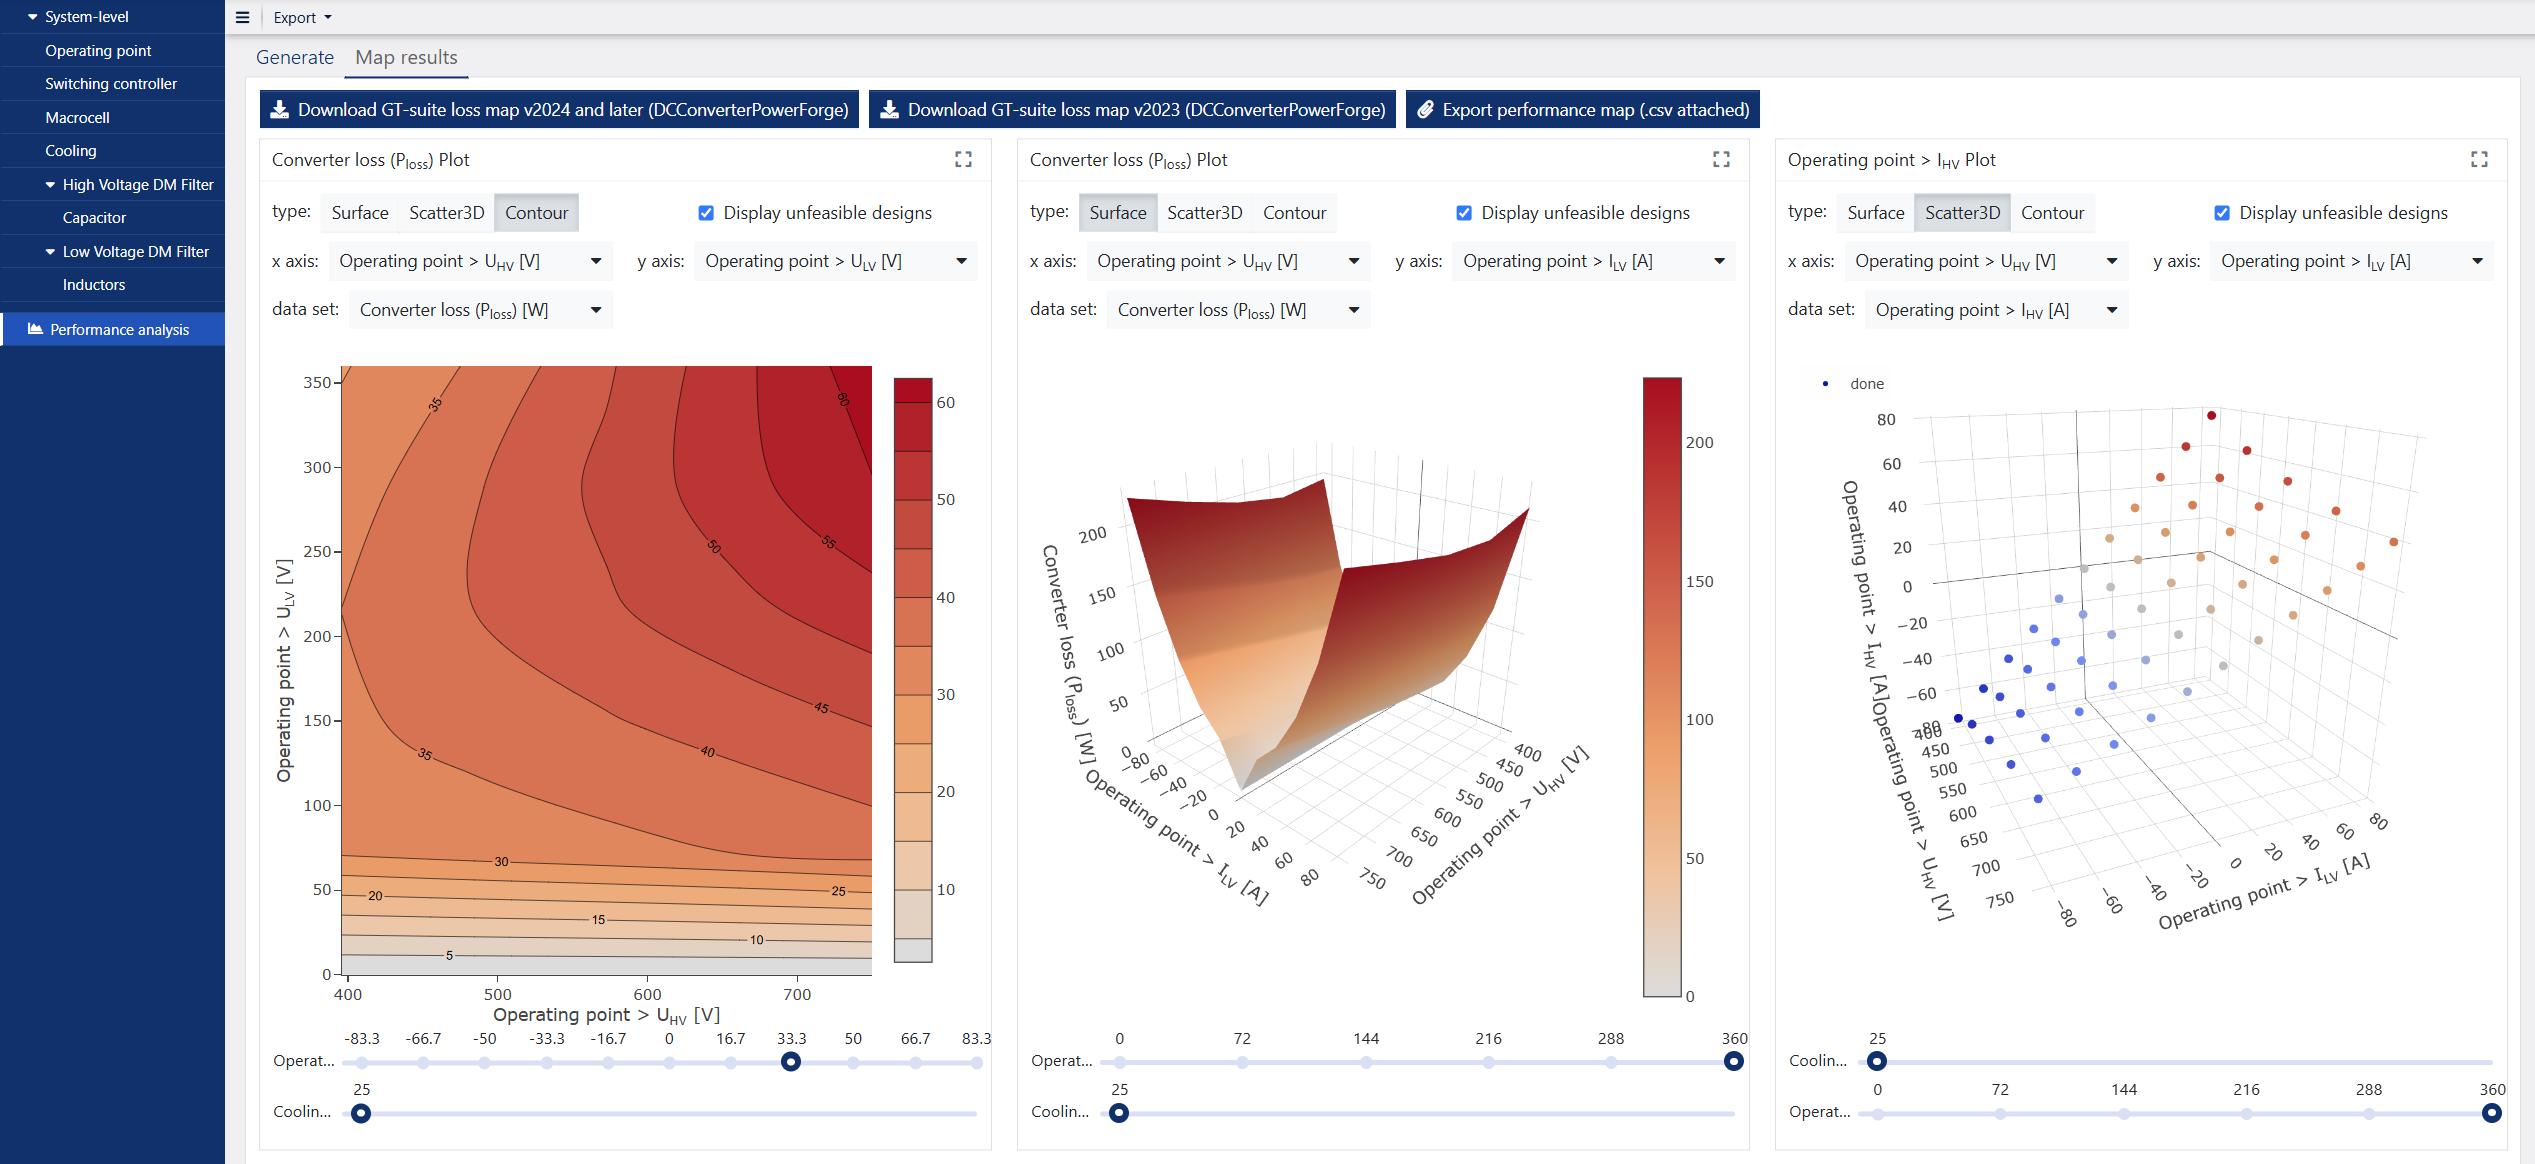The height and width of the screenshot is (1164, 2535).
Task: Select Switching controller in sidebar
Action: [111, 84]
